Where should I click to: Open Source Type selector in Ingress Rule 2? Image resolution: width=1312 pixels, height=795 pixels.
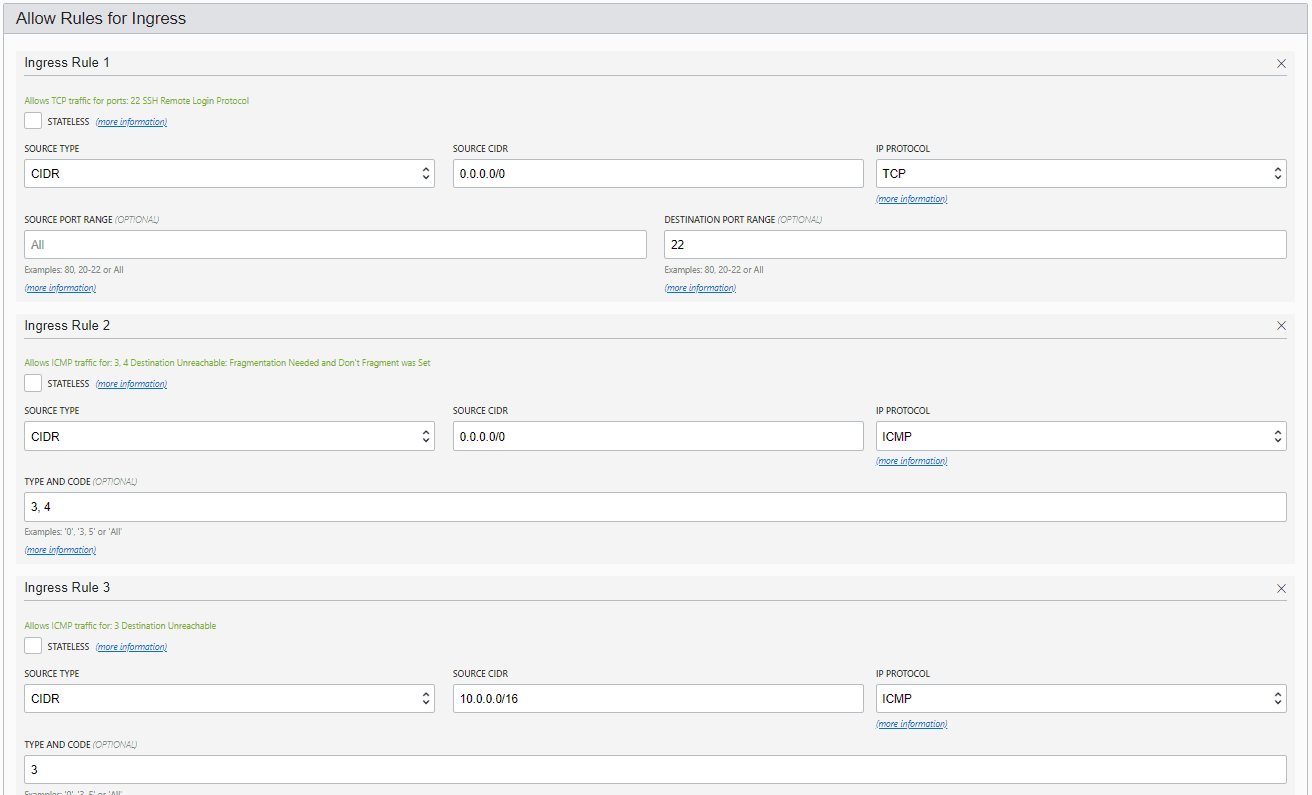pos(229,435)
